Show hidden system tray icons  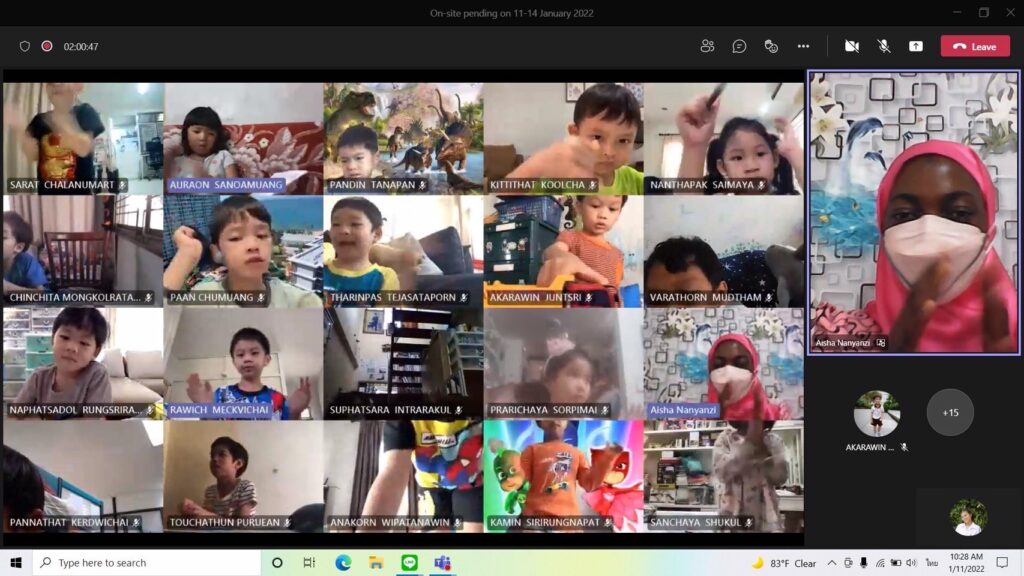coord(831,563)
